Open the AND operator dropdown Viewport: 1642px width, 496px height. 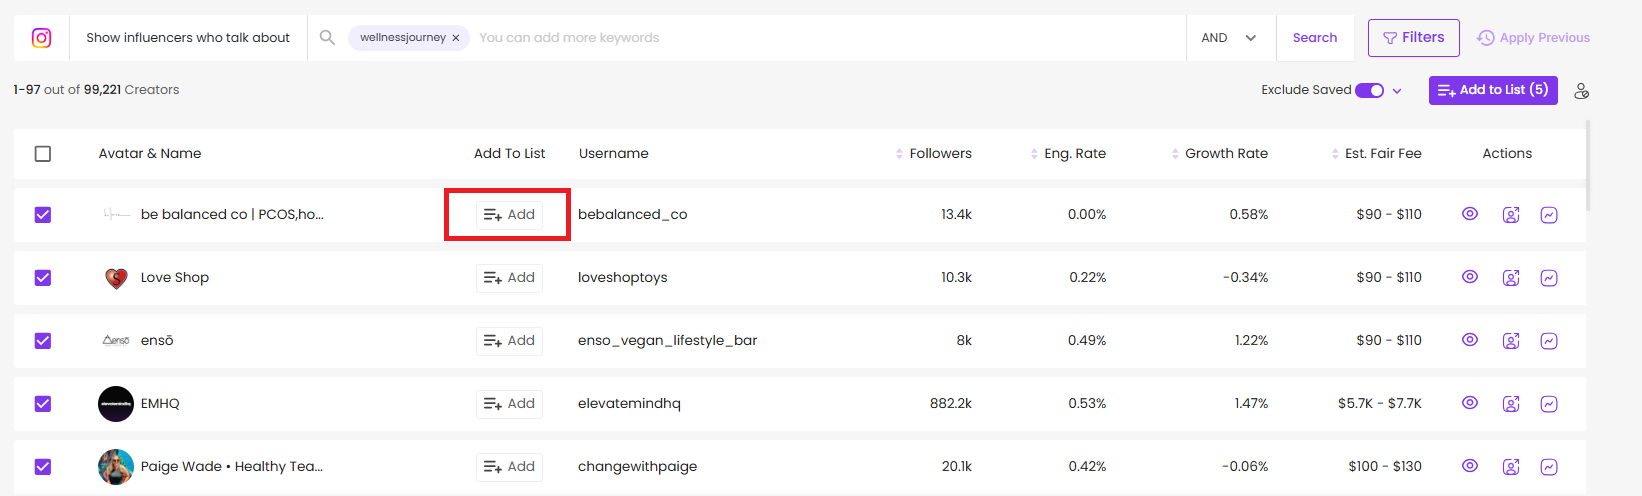(x=1229, y=38)
